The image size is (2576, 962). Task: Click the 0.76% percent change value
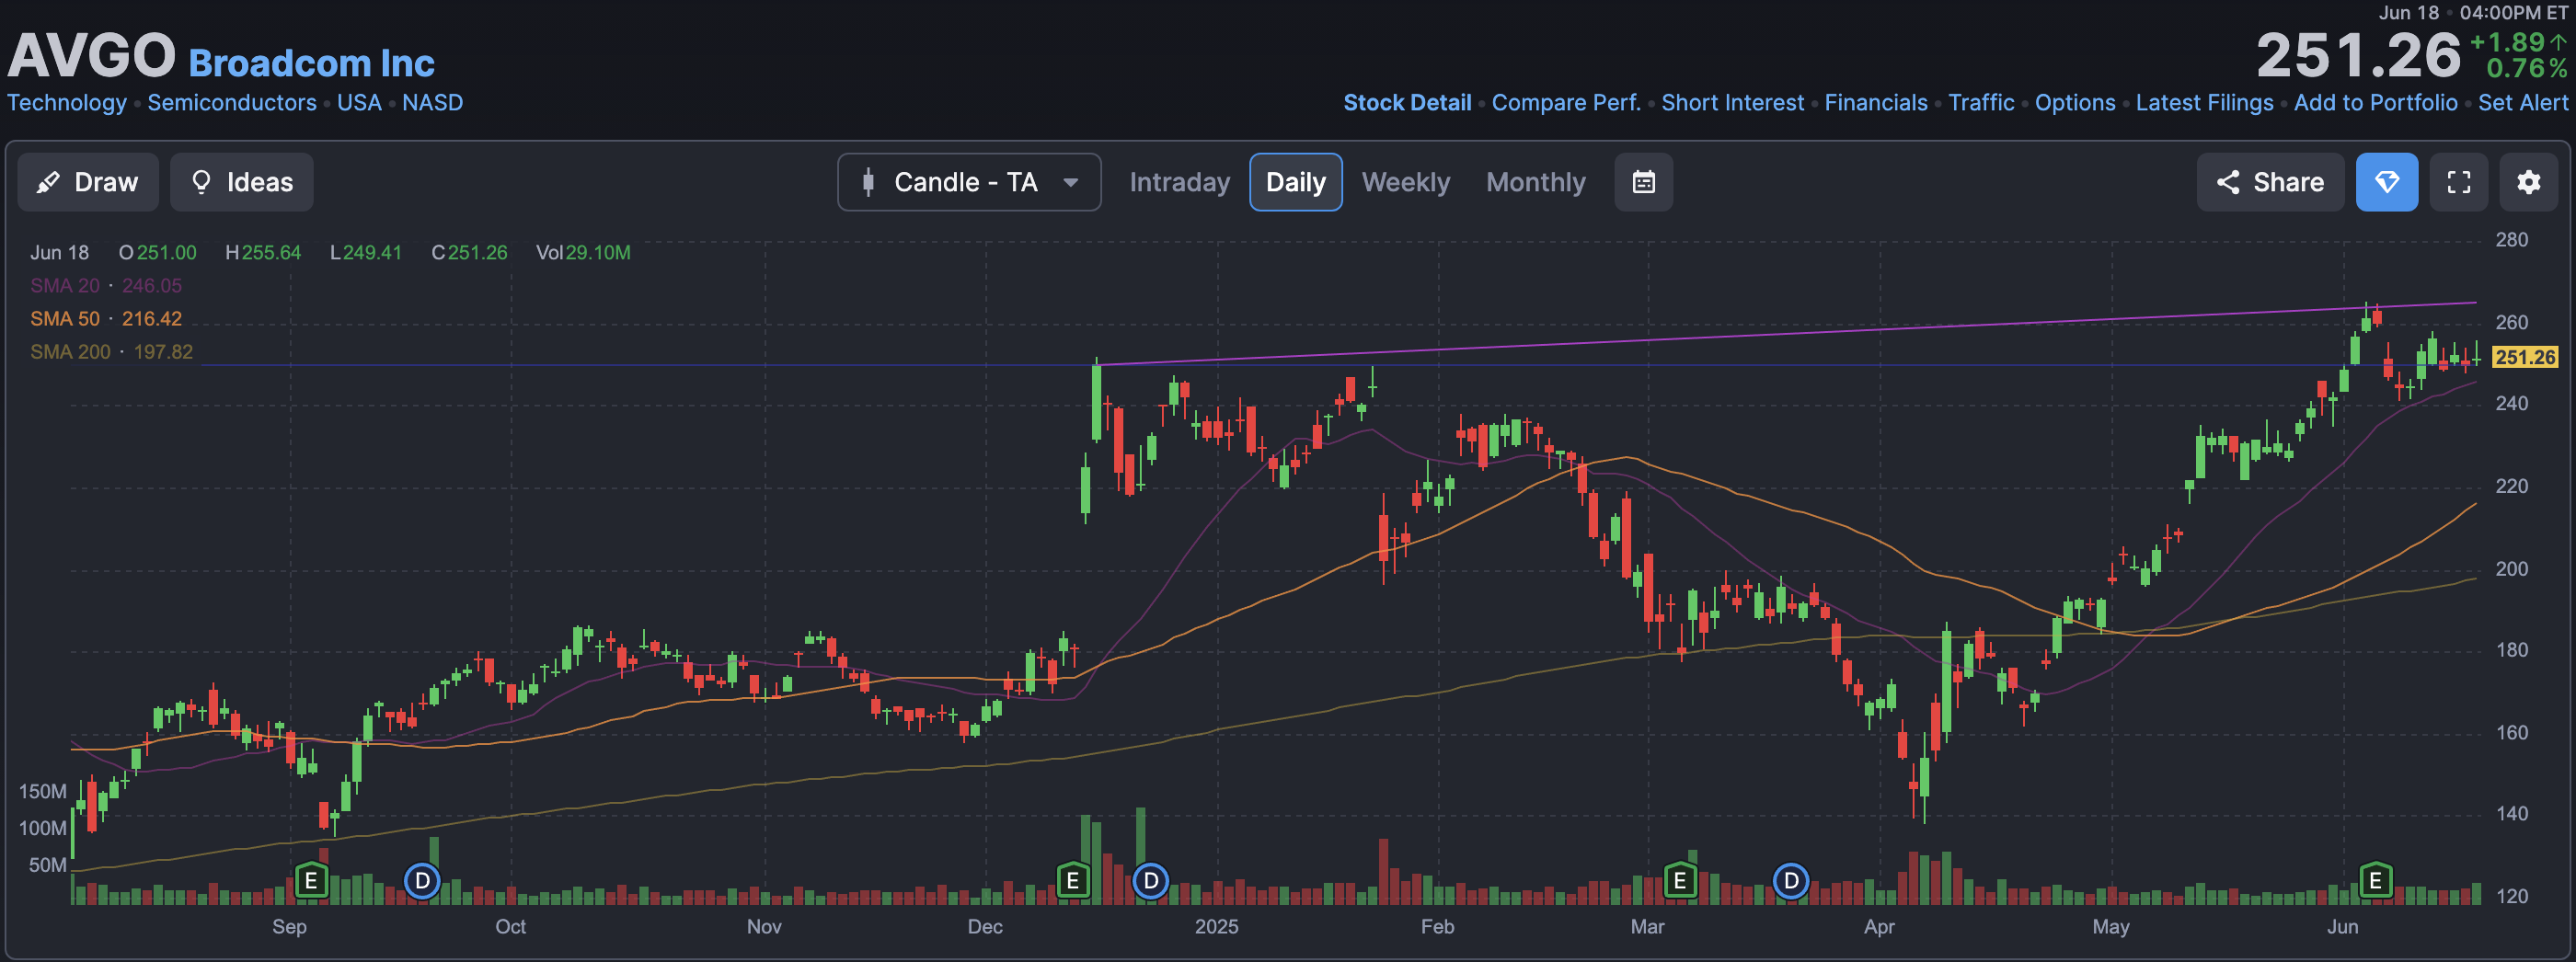pyautogui.click(x=2526, y=68)
